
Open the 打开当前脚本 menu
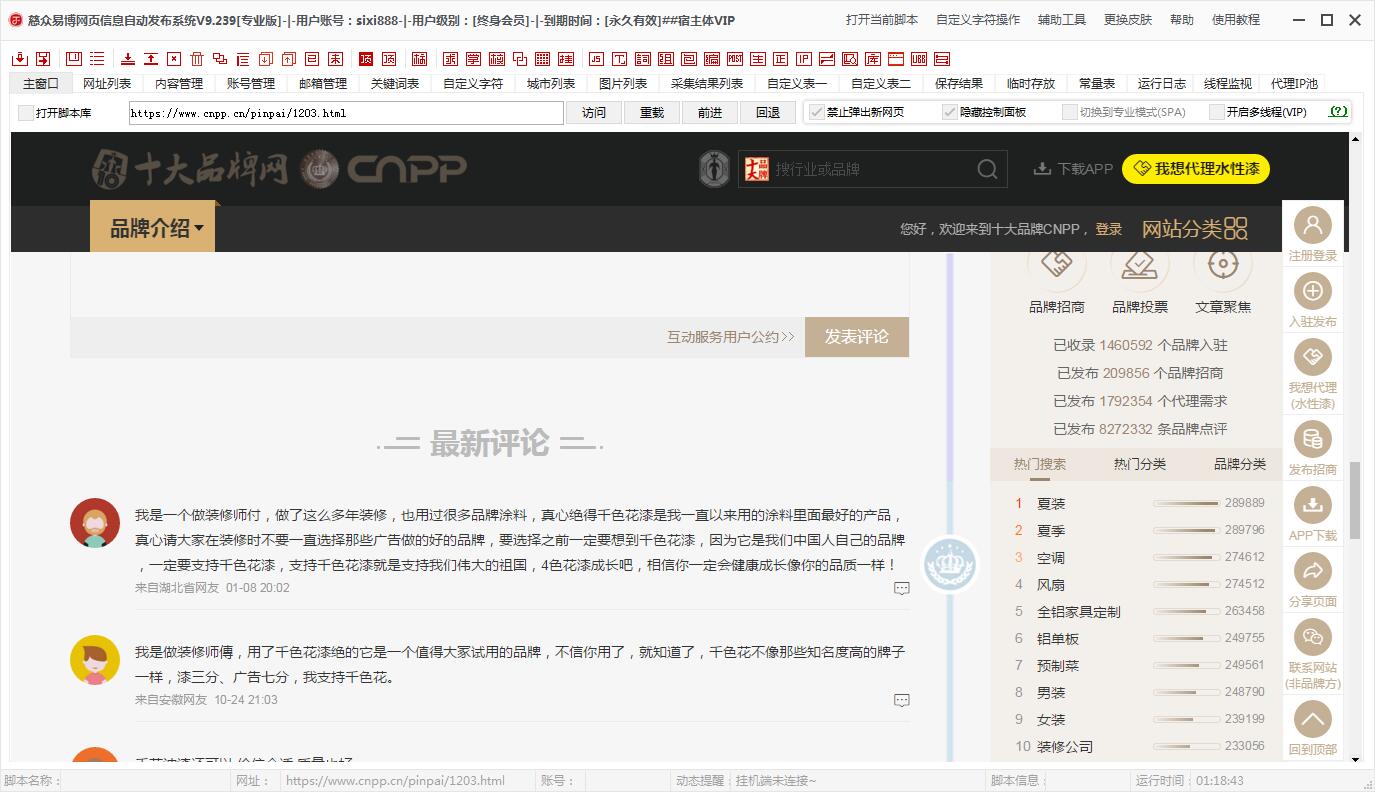tap(882, 20)
